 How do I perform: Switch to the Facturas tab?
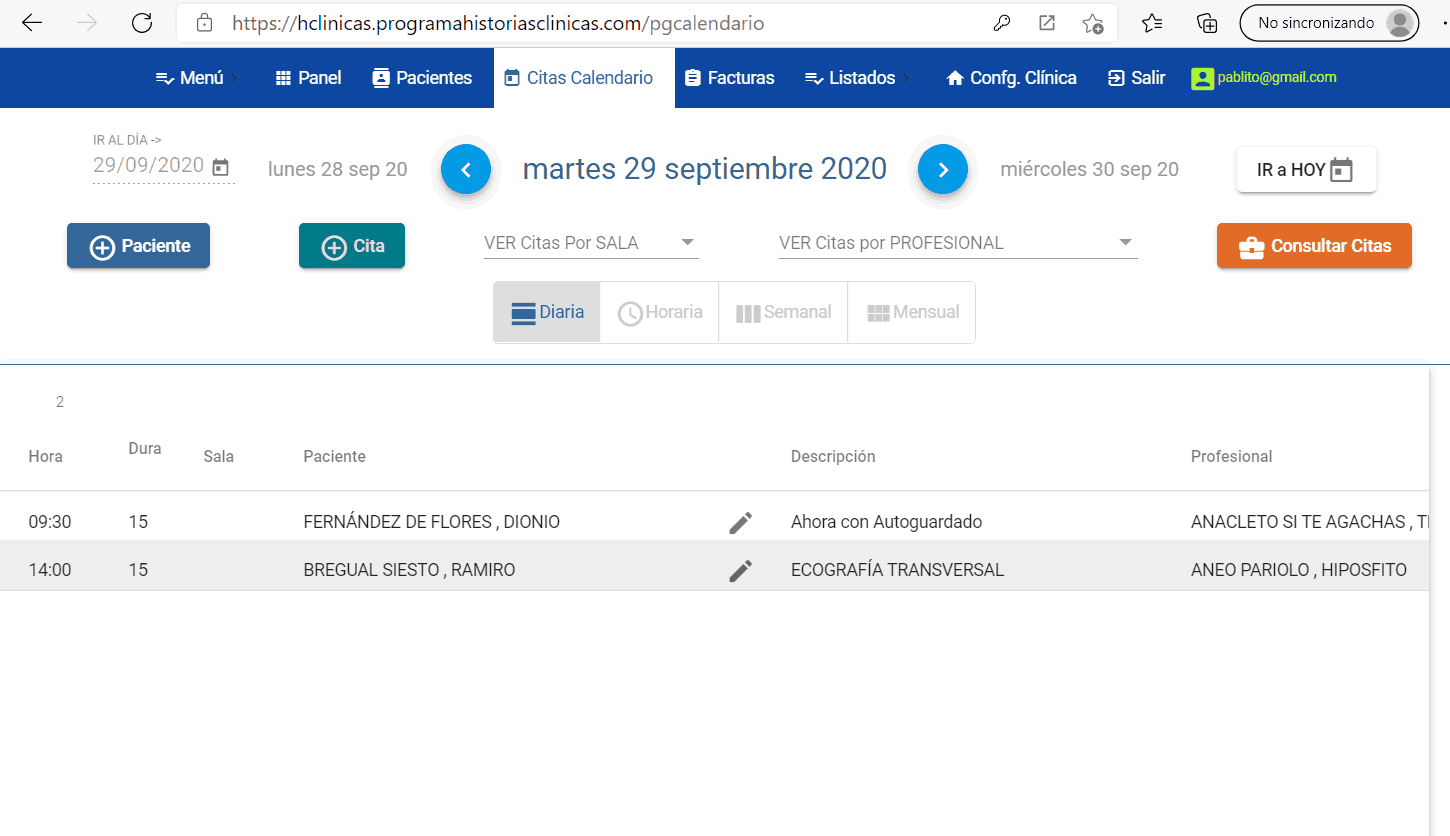click(x=729, y=77)
